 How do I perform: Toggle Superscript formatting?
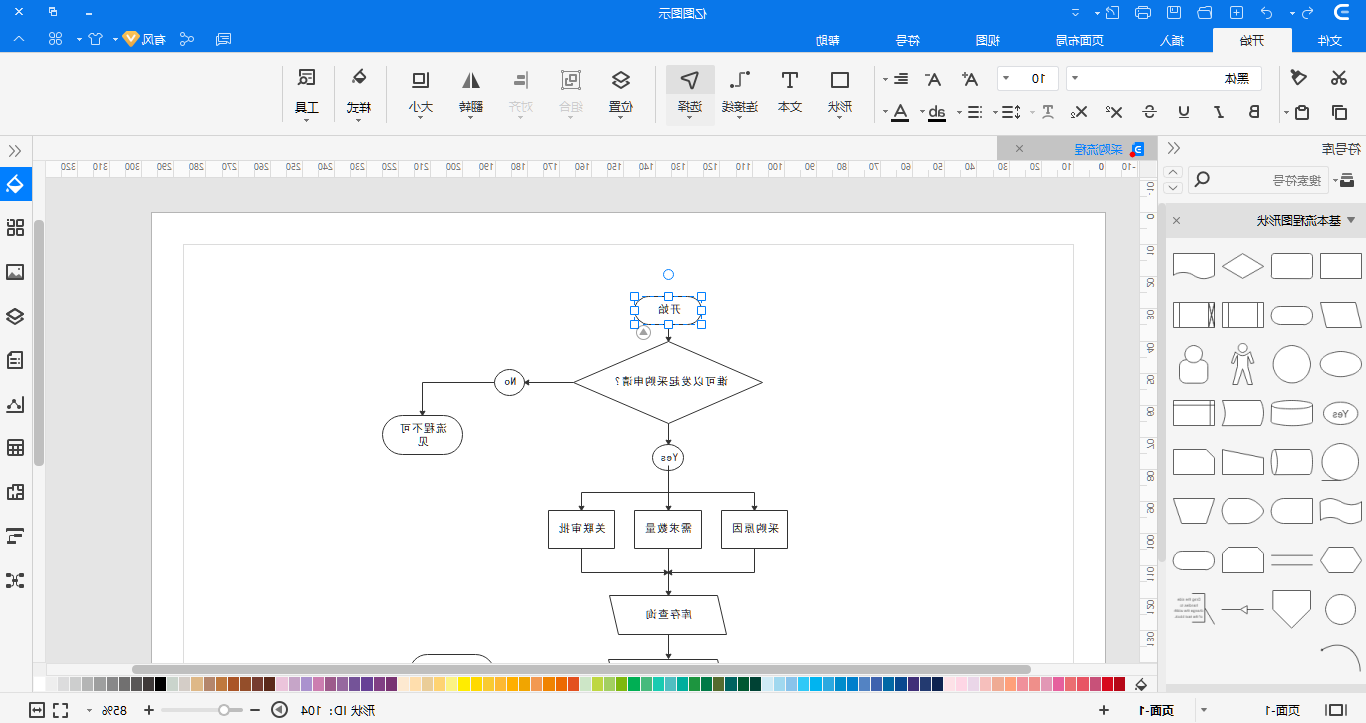(x=1116, y=112)
